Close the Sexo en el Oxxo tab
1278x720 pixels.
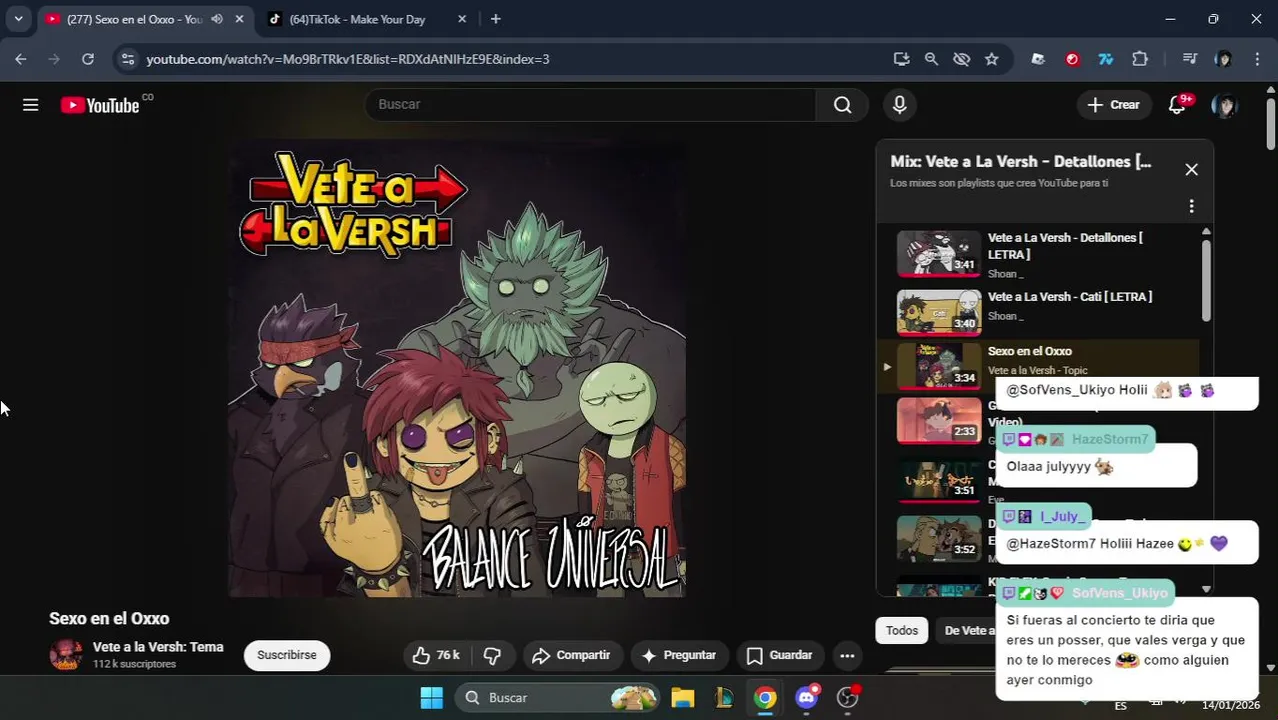click(x=239, y=19)
